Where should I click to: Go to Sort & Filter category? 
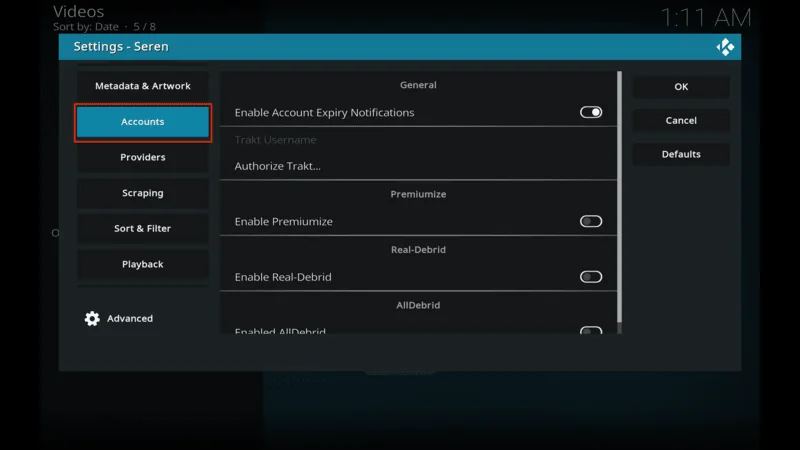coord(143,229)
